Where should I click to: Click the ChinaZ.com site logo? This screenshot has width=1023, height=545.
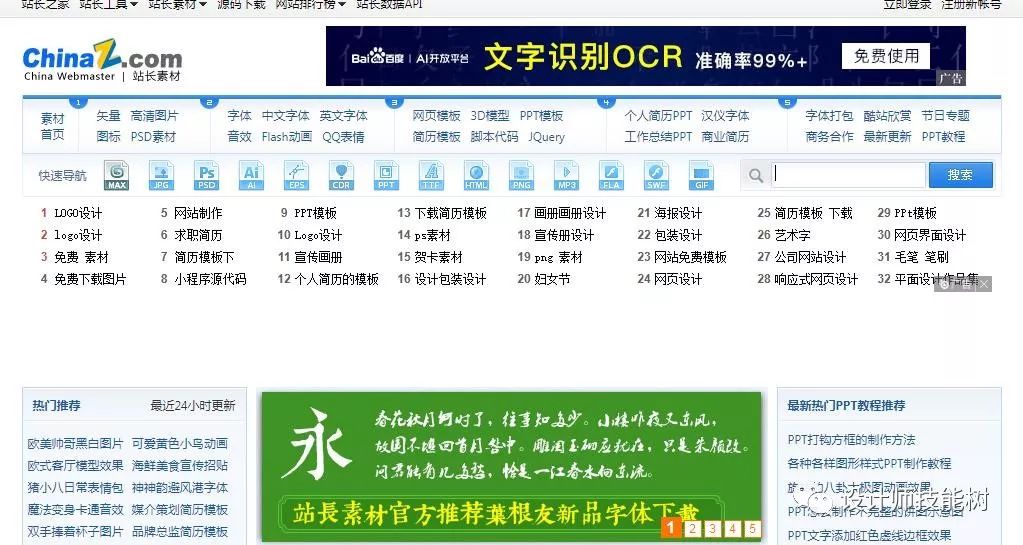point(102,60)
